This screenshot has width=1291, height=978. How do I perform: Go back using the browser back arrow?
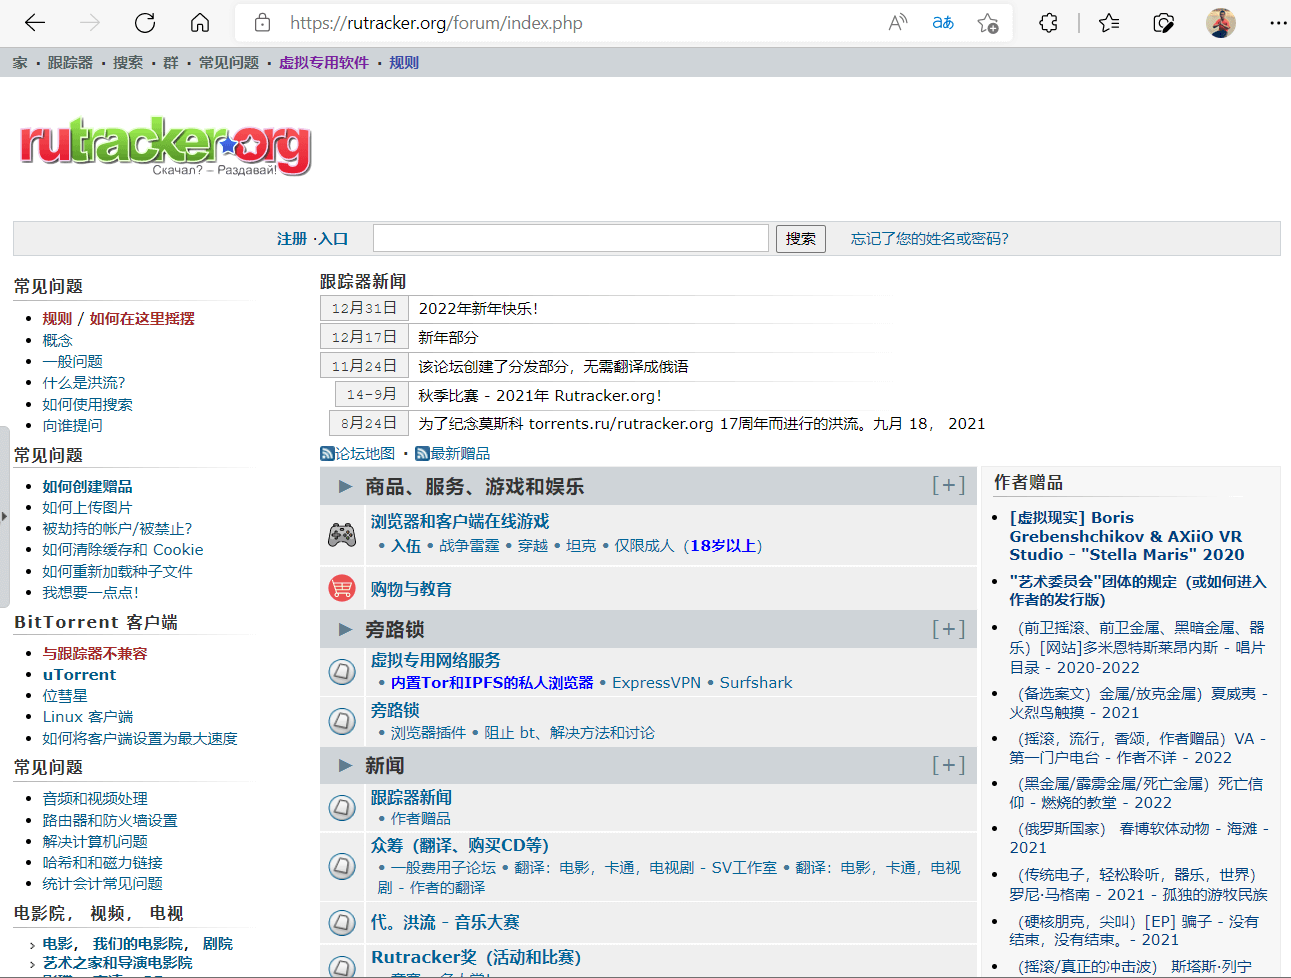point(35,22)
